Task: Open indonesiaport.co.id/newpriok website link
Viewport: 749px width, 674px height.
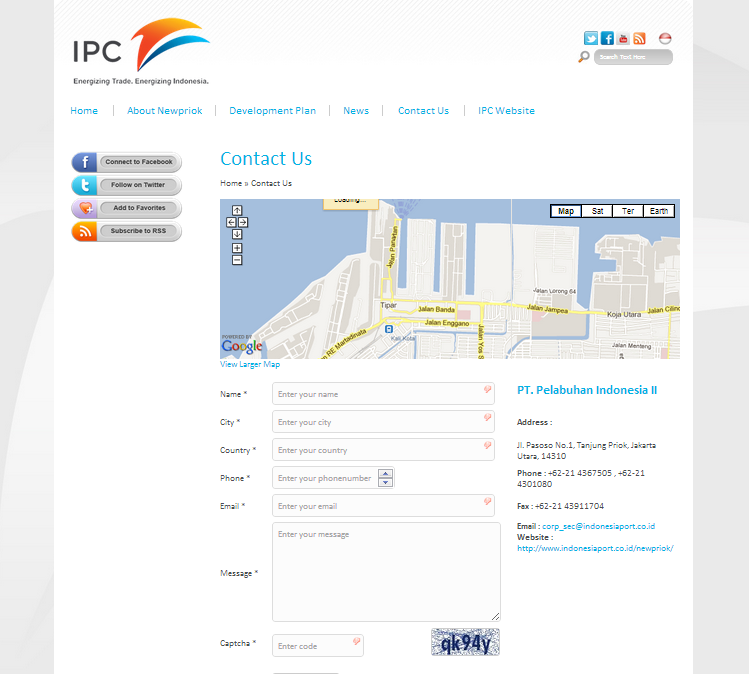Action: coord(595,548)
